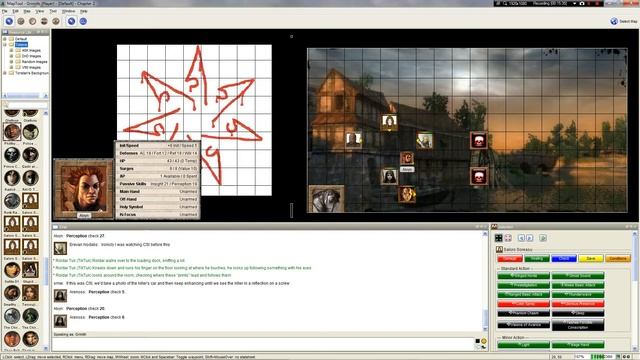The image size is (640, 360).
Task: Click the Thunderwave macro button
Action: pos(578,294)
